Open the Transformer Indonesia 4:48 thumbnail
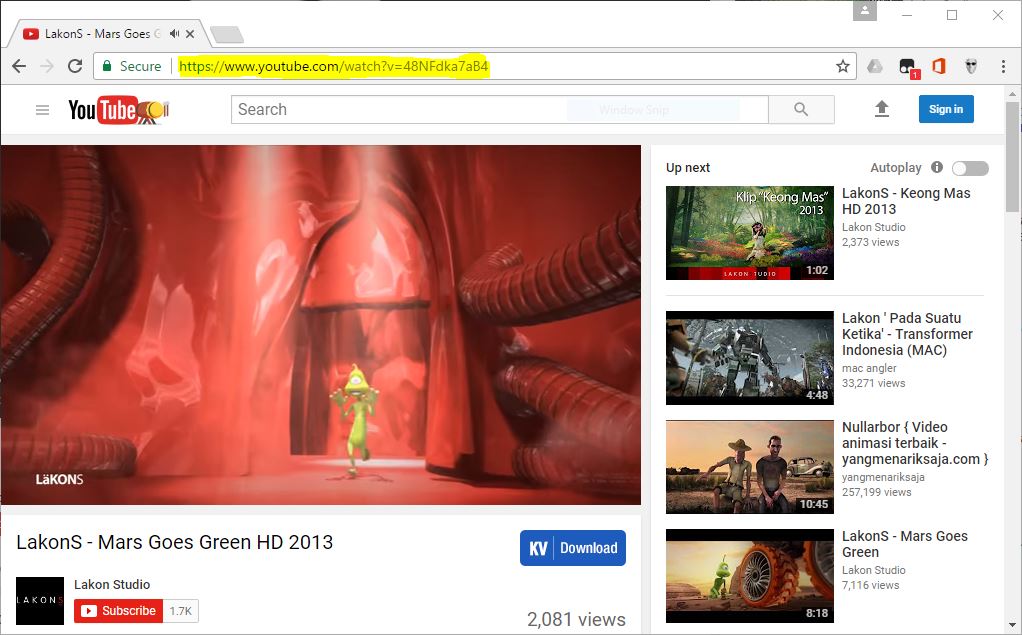 point(750,358)
